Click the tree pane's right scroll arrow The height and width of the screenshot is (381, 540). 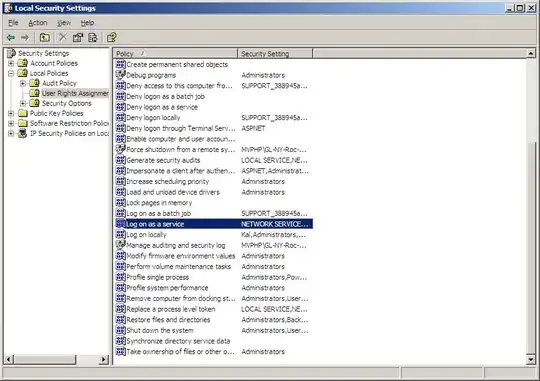coord(103,360)
